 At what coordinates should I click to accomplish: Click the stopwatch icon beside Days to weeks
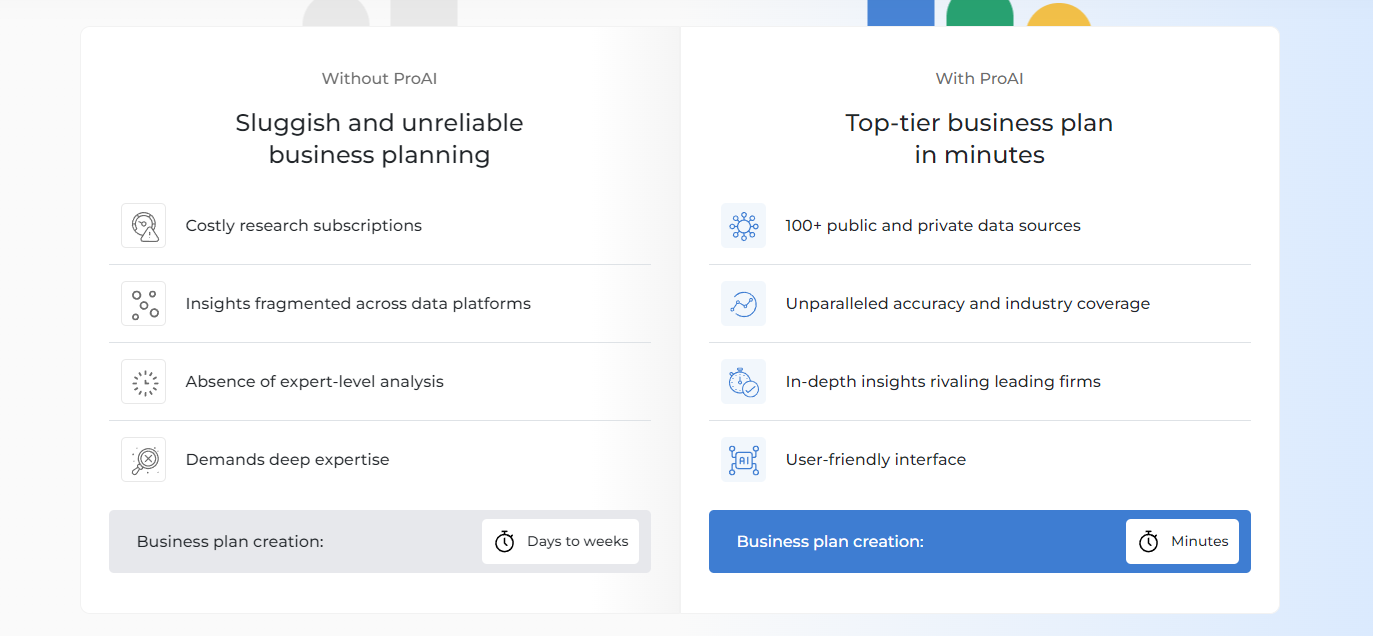point(505,542)
